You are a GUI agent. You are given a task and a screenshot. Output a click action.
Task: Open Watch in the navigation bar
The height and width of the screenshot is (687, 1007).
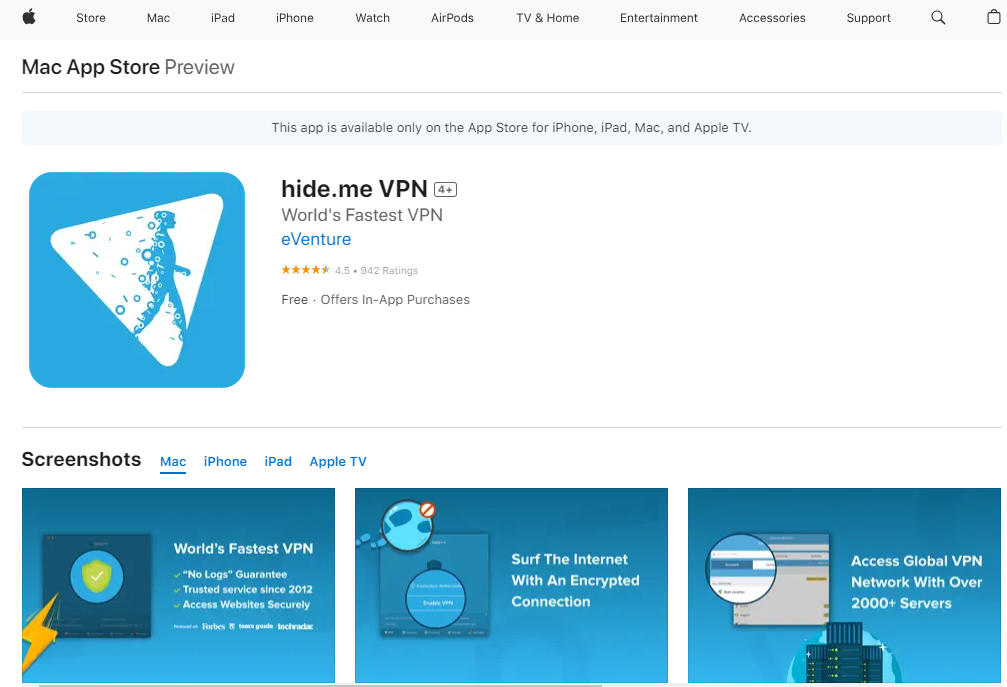click(x=372, y=18)
